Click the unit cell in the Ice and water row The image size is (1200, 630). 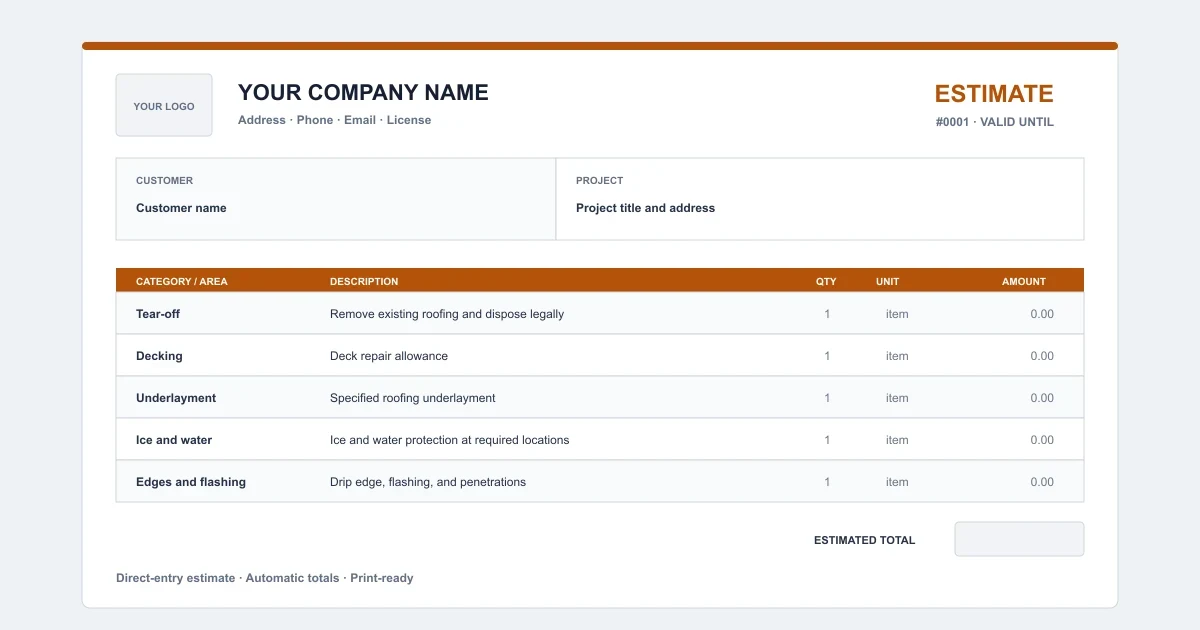pyautogui.click(x=897, y=440)
